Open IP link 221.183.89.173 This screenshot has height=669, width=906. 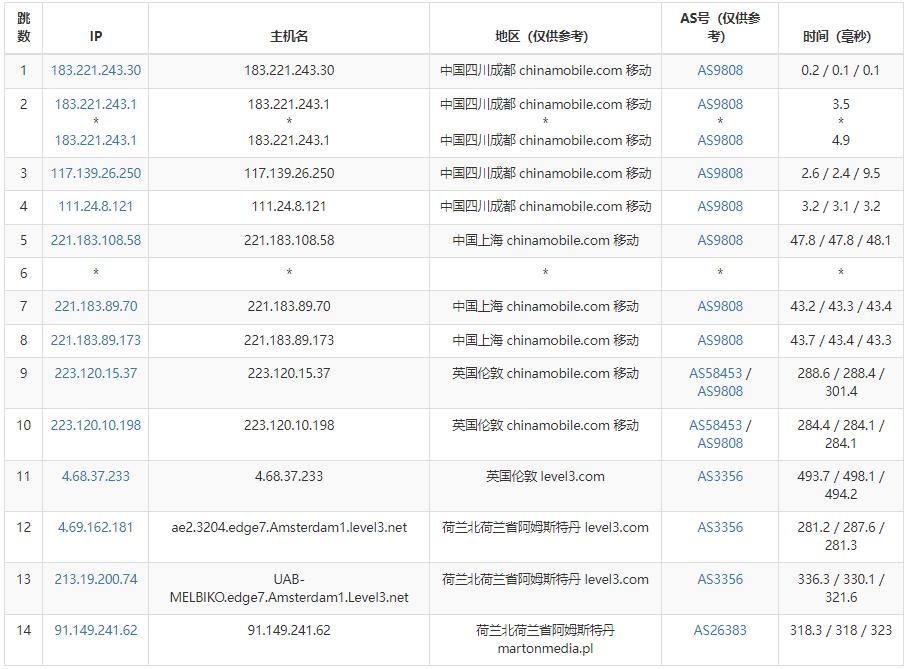(x=95, y=340)
